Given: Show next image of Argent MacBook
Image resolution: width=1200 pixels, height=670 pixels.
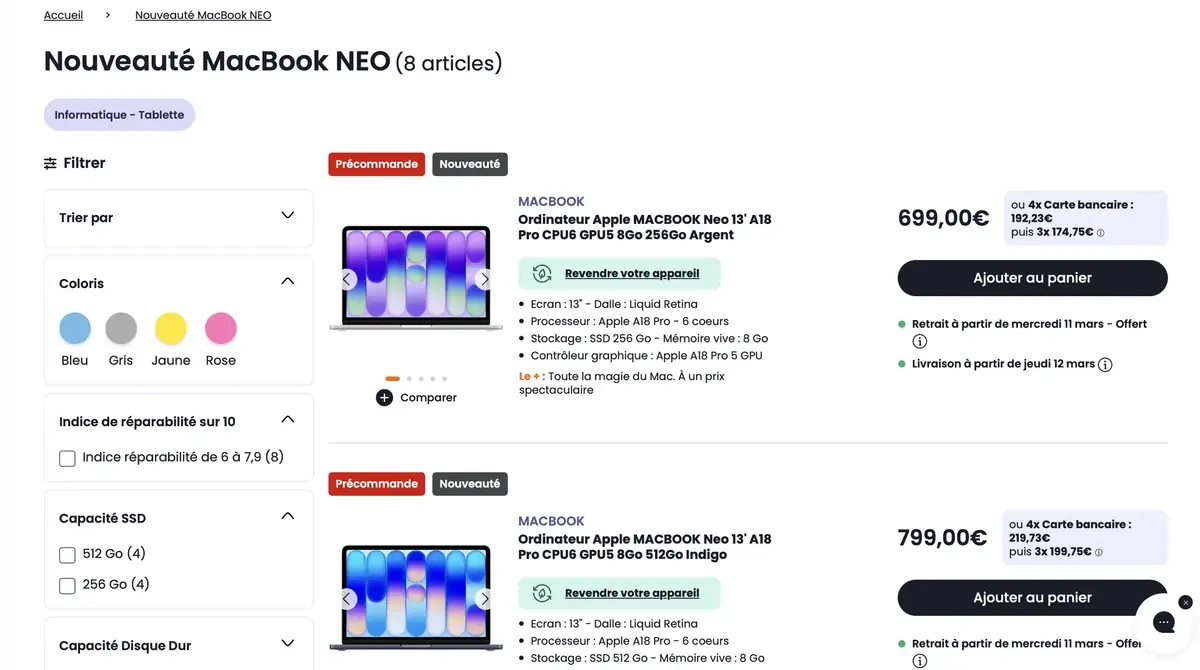Looking at the screenshot, I should 484,279.
